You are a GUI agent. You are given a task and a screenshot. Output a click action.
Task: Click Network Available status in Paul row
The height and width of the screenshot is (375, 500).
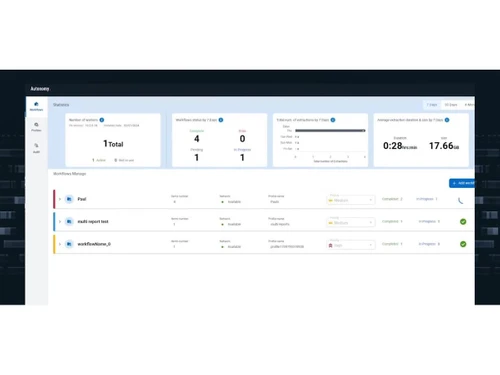click(231, 202)
